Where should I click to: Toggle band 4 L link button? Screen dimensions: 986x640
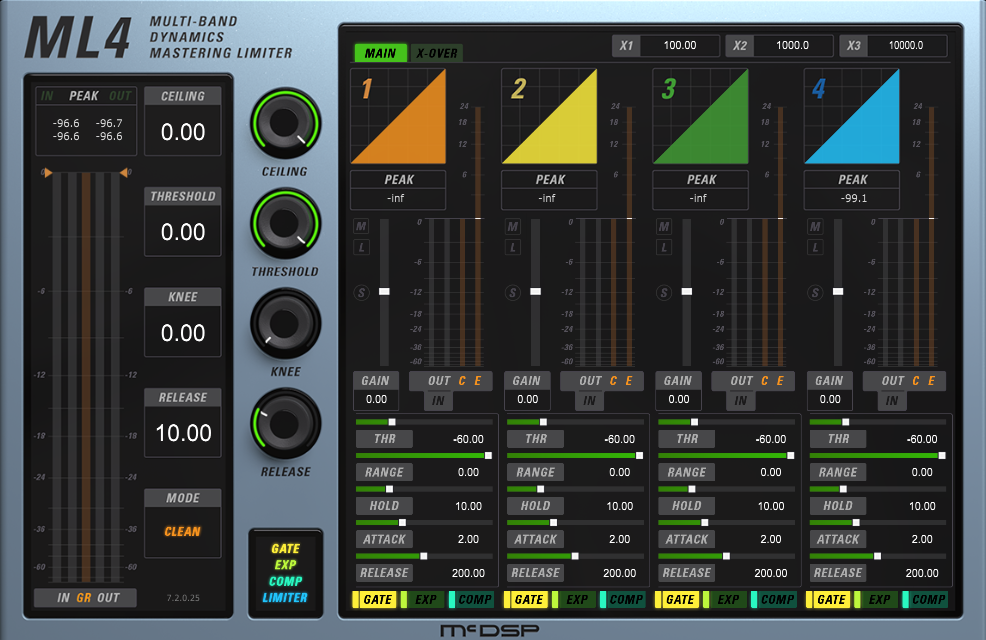click(x=815, y=248)
